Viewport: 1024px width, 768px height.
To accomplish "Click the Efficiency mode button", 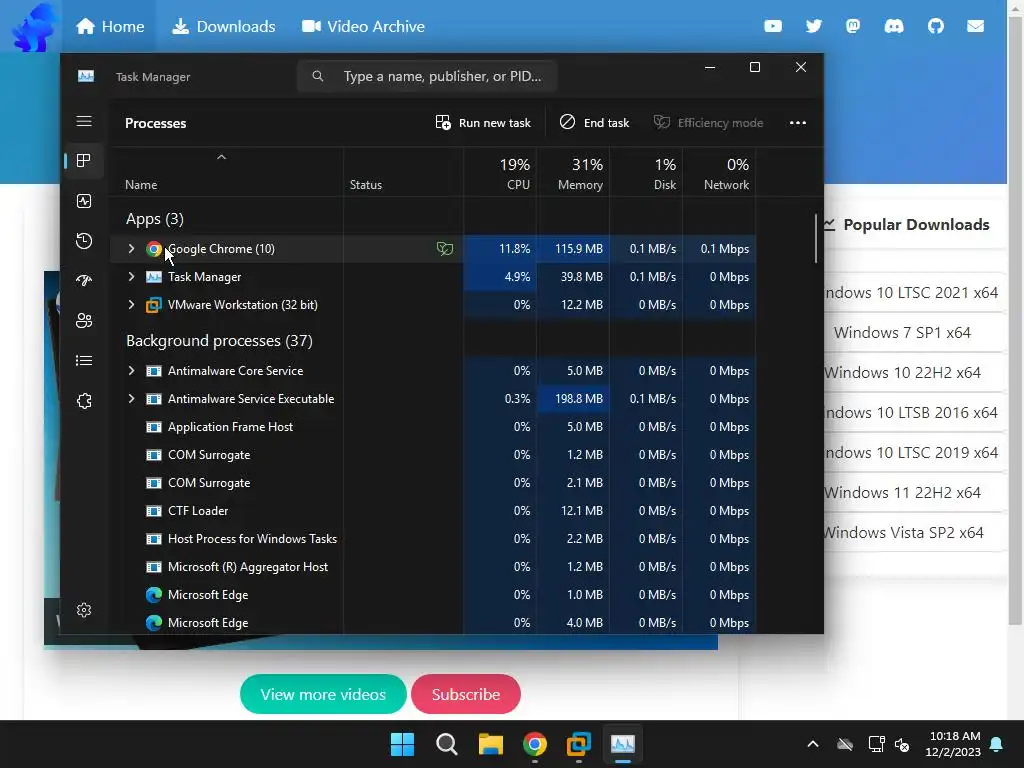I will (709, 123).
